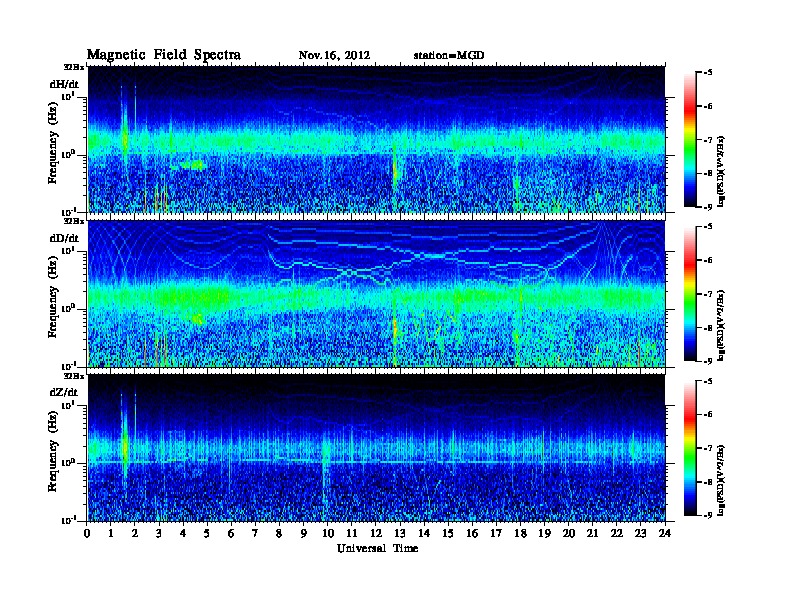
Task: Click the "Magnetic Field Spectra" title
Action: pyautogui.click(x=164, y=55)
